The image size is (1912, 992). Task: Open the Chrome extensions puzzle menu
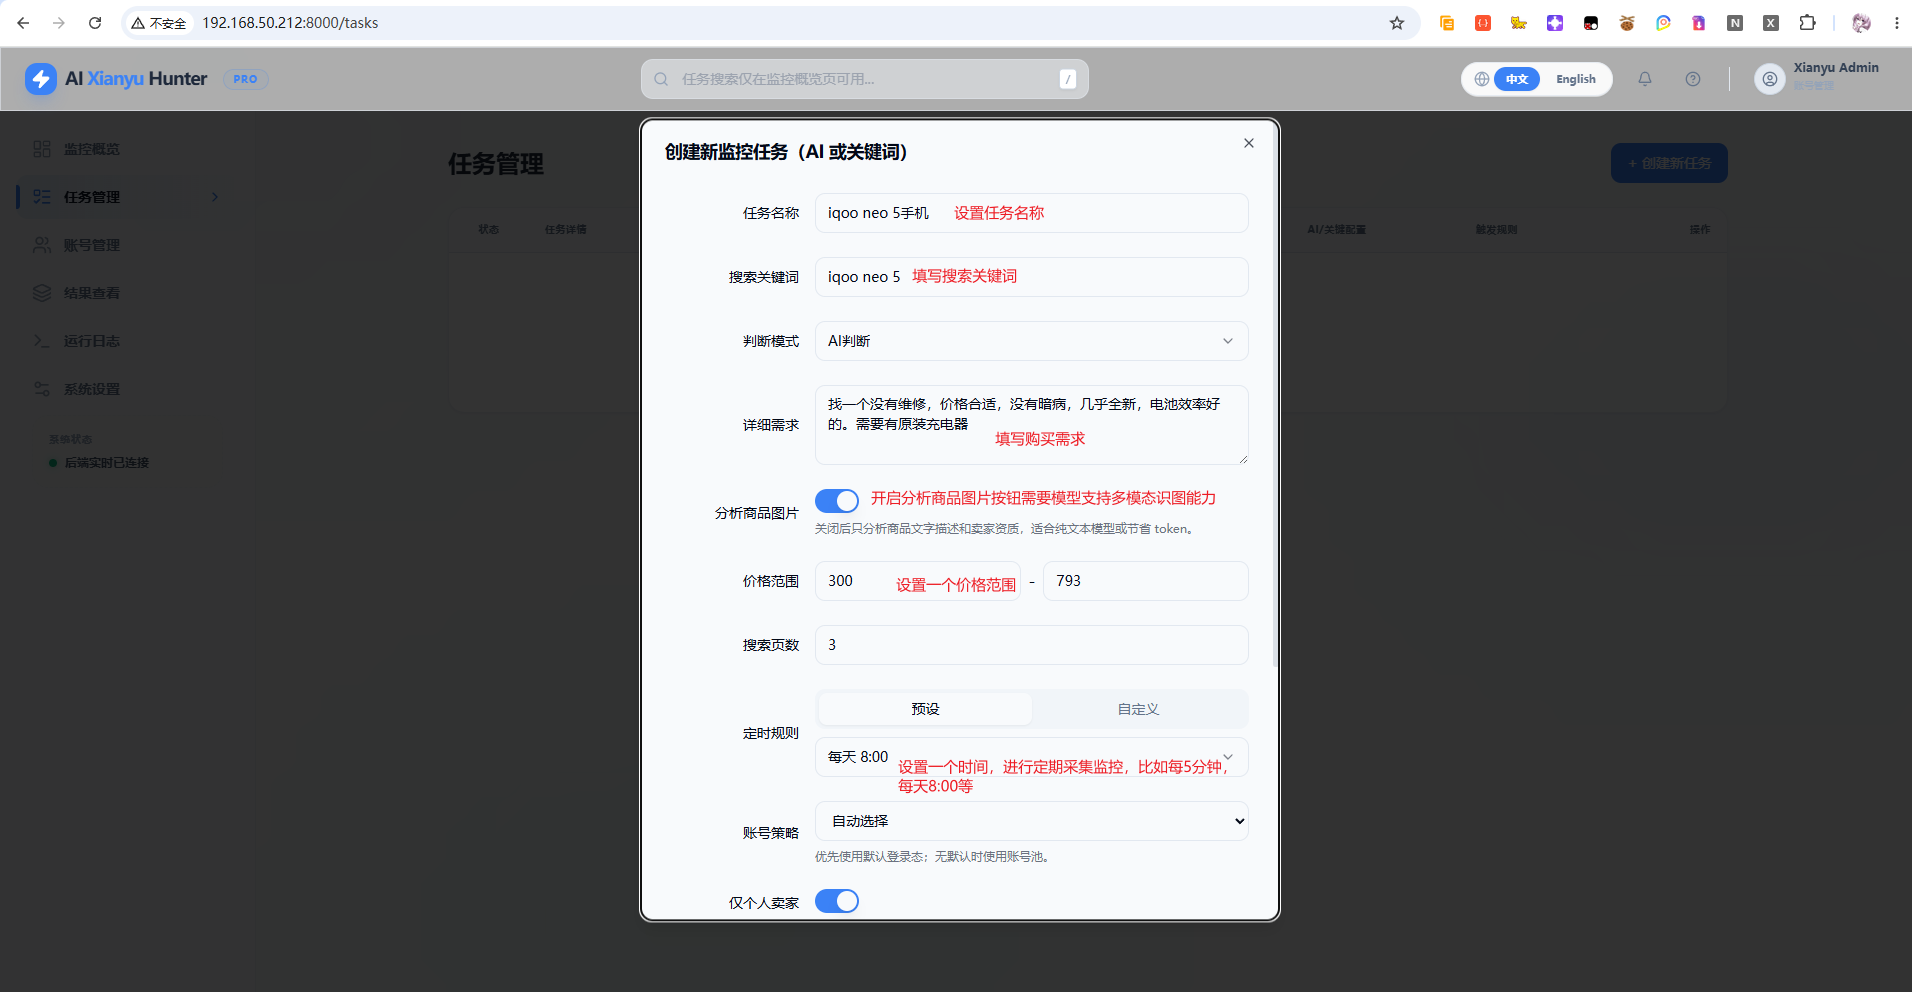coord(1807,23)
